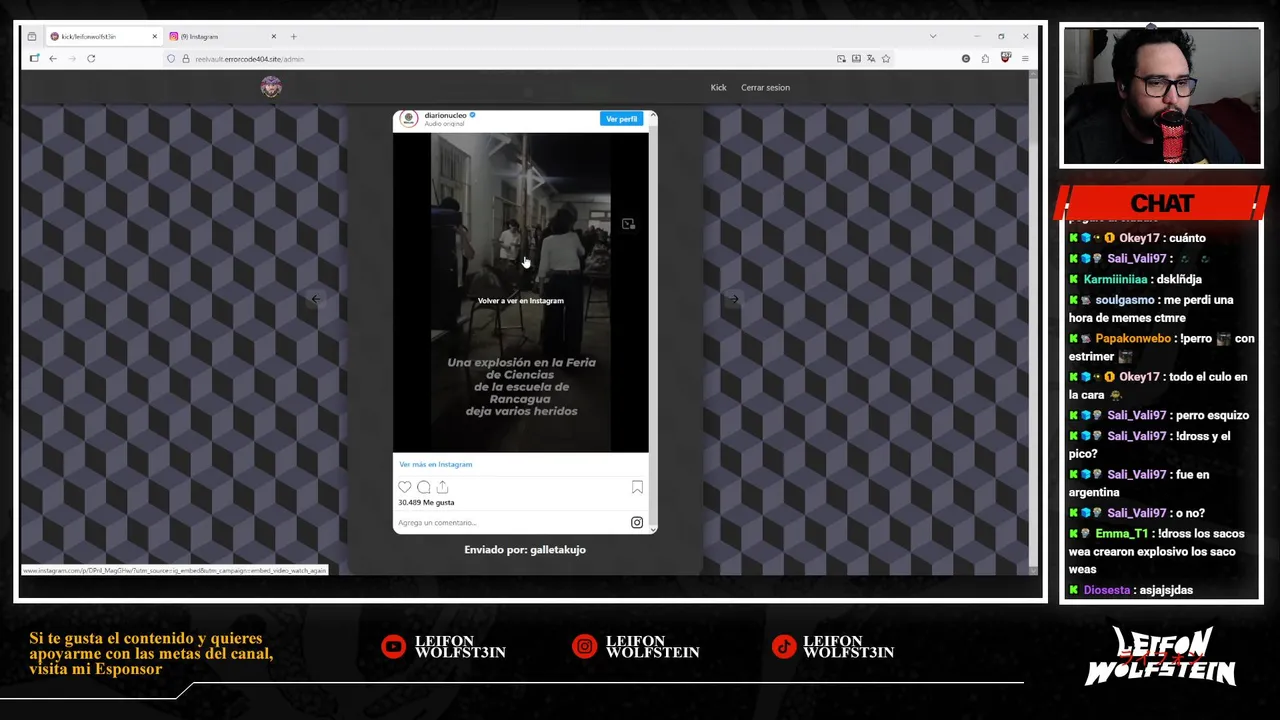Click the Ver perfil button

point(621,119)
